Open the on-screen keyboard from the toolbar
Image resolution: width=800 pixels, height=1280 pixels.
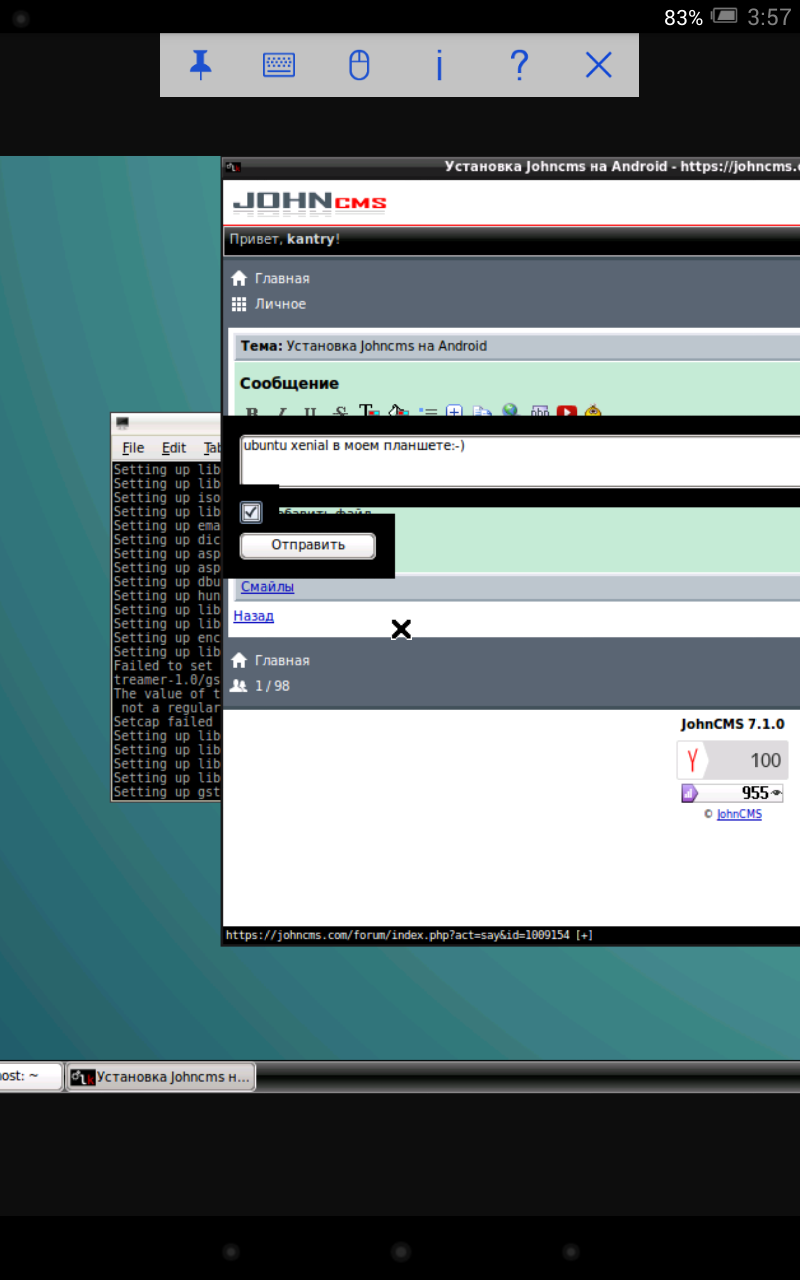(279, 66)
